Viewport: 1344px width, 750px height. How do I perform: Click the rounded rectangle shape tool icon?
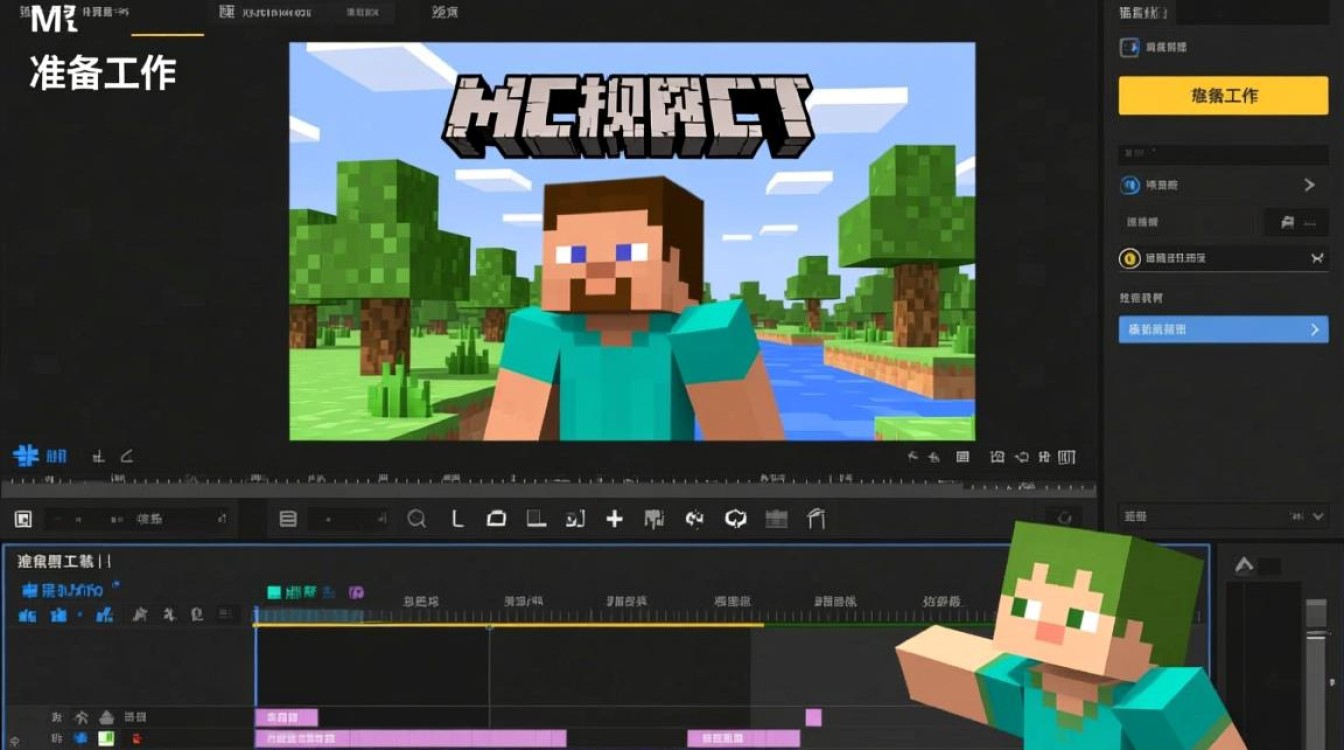pos(496,518)
